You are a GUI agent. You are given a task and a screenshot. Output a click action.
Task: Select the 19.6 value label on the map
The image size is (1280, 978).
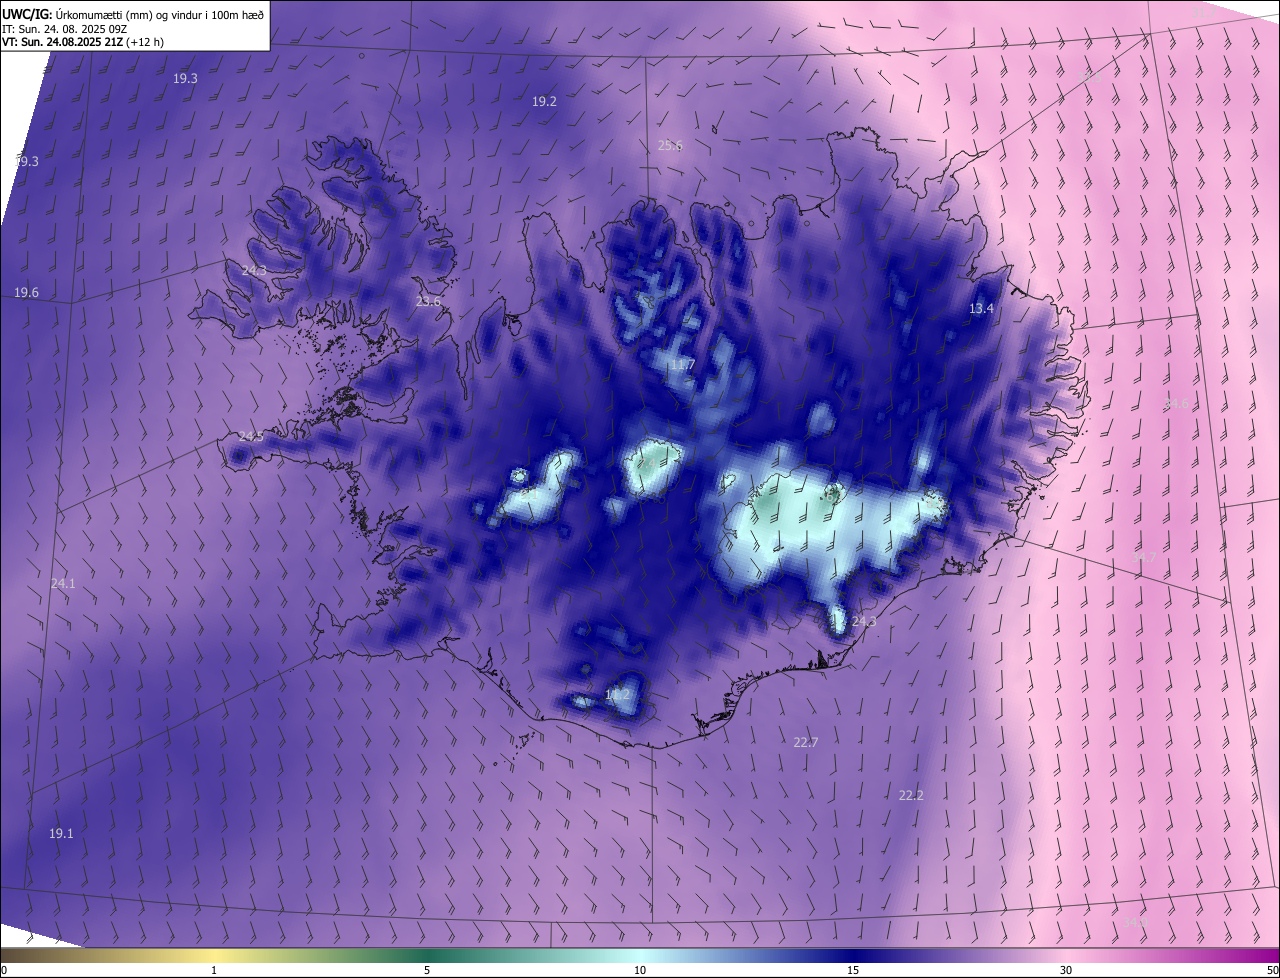[26, 293]
